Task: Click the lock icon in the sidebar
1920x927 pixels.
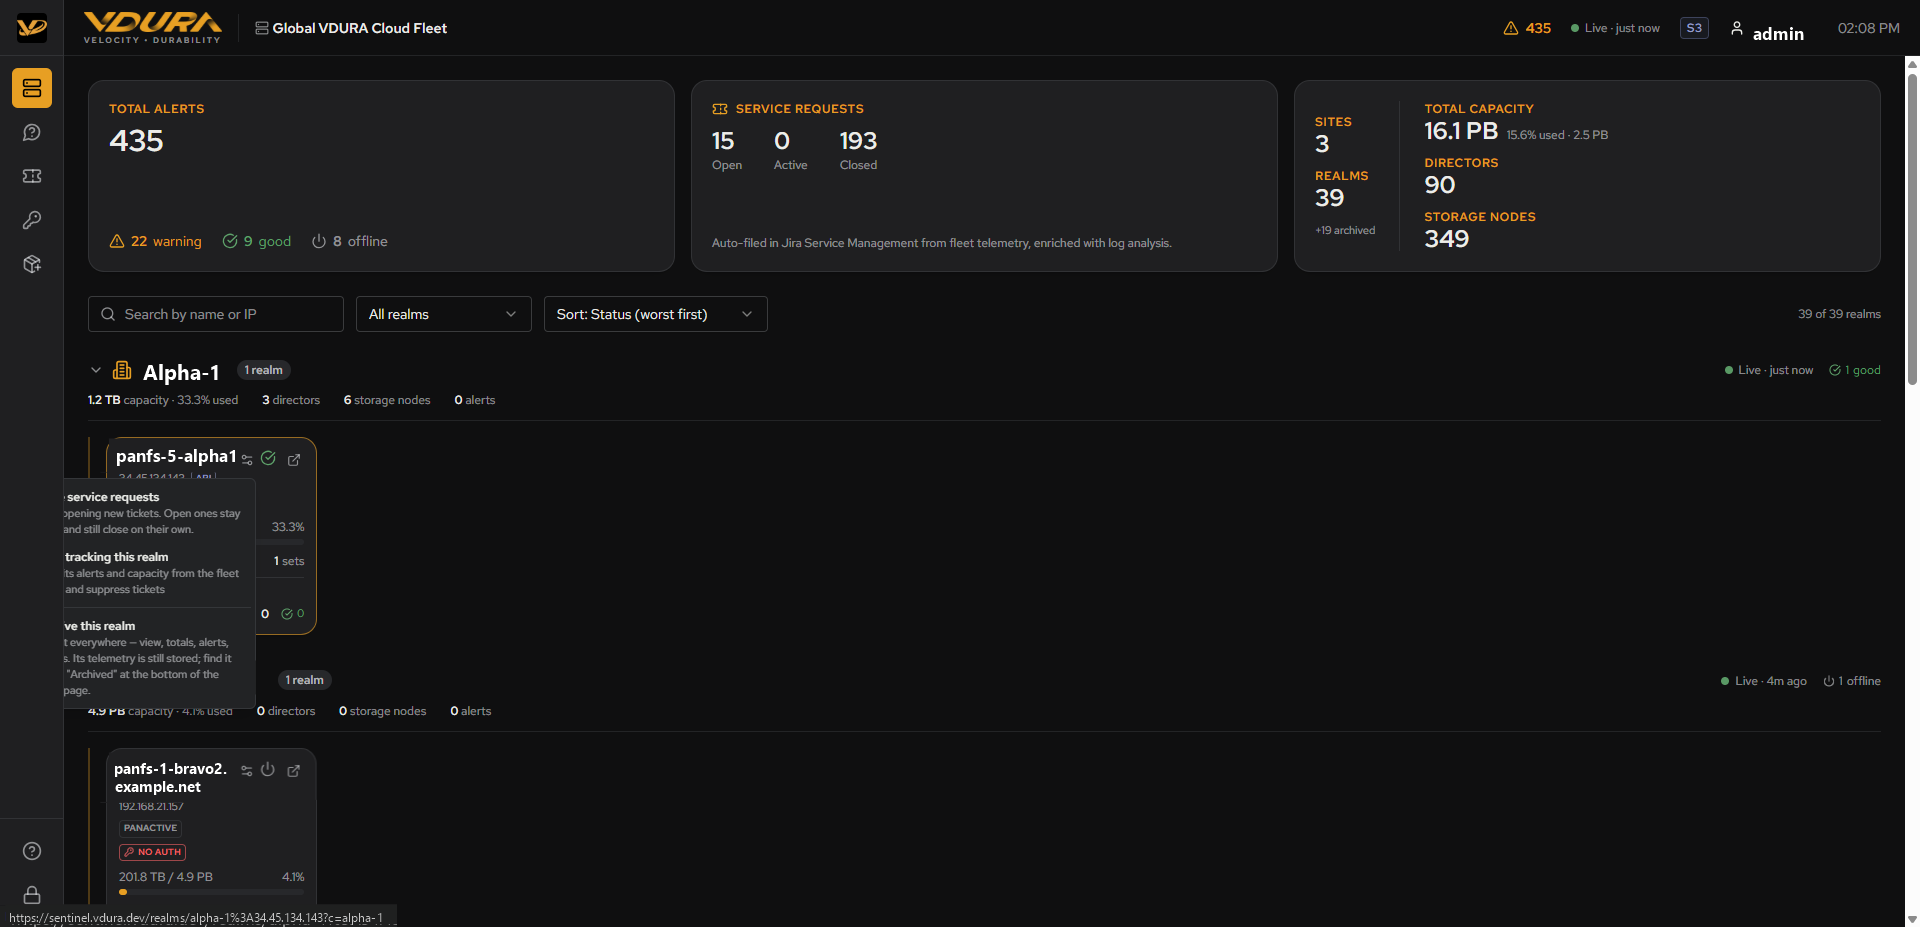Action: point(32,895)
